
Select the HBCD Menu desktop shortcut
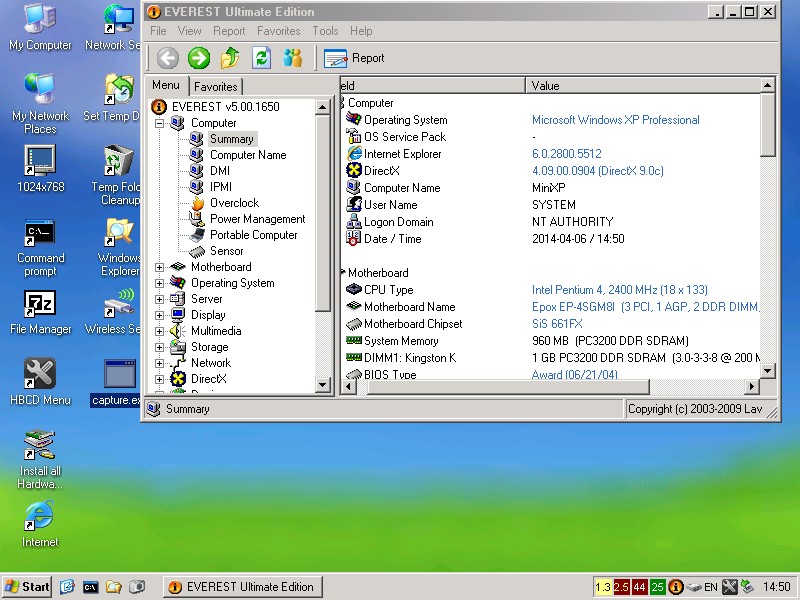(x=40, y=382)
